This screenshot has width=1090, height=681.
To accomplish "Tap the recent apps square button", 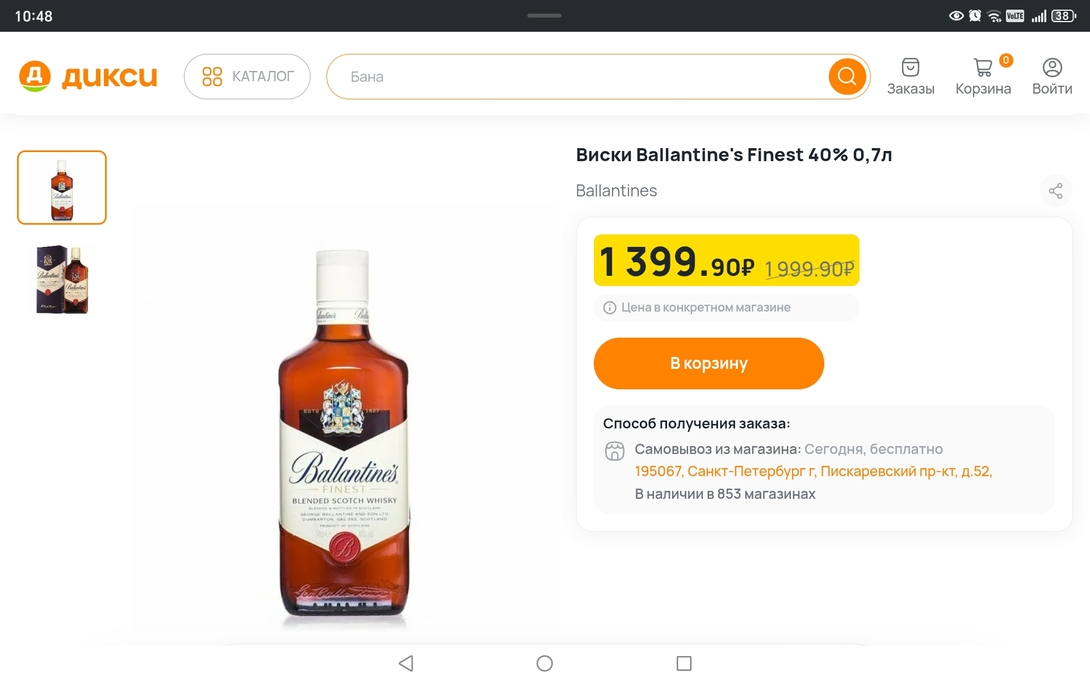I will pos(684,663).
